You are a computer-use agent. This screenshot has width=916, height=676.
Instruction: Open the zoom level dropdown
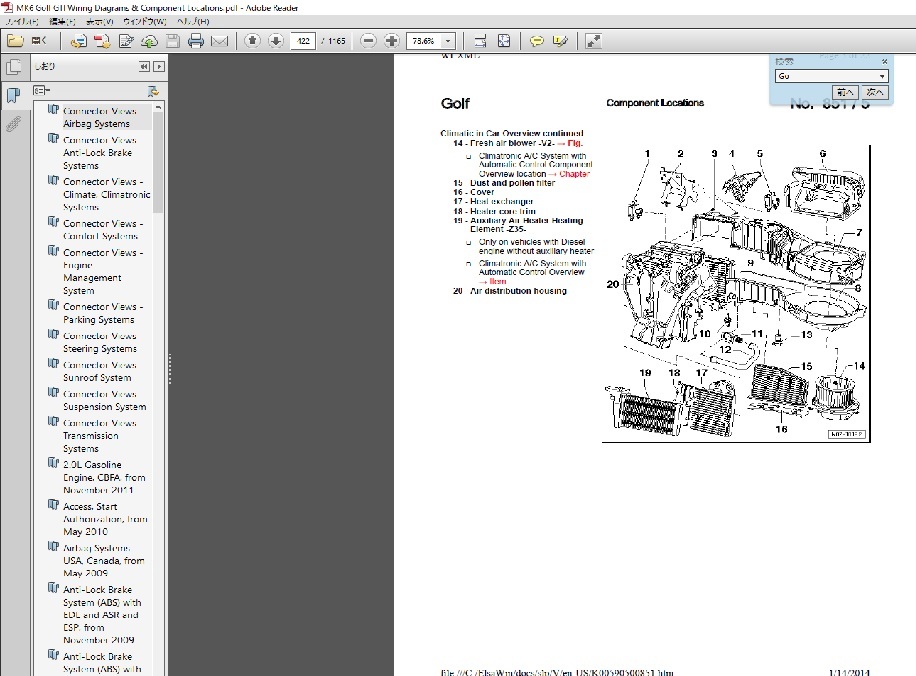coord(448,41)
